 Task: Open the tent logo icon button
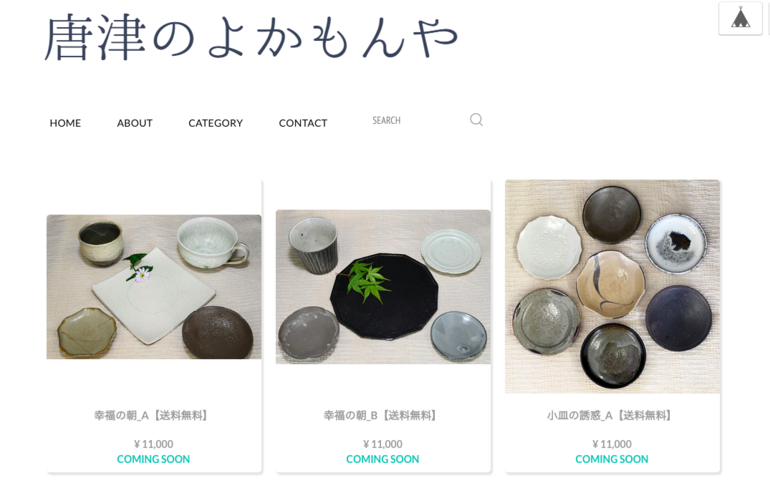[x=740, y=18]
